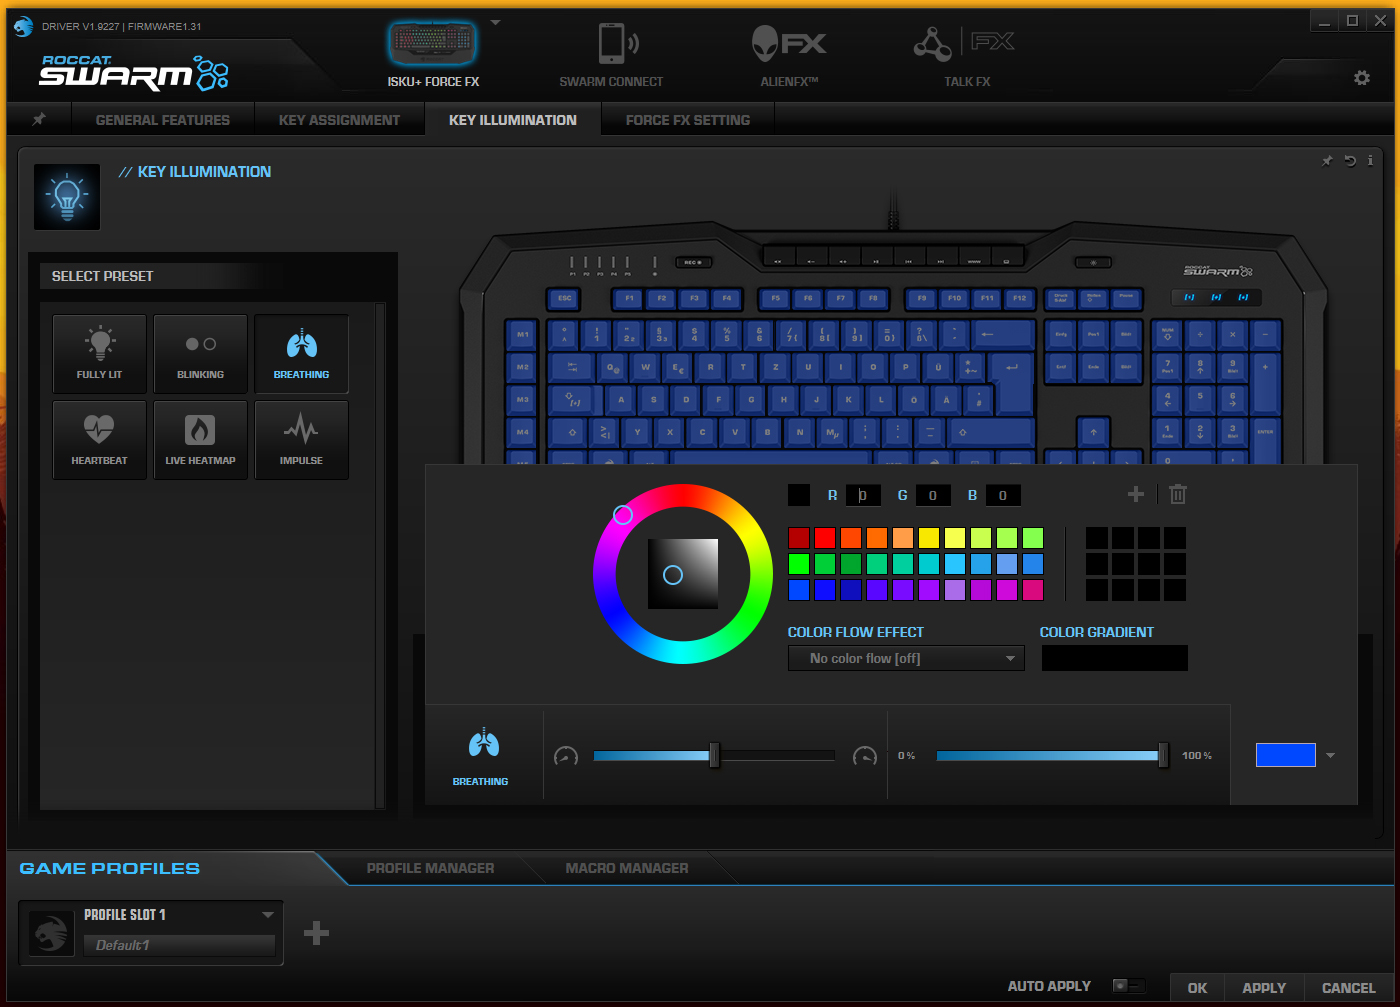
Task: Click the blue current color preview box
Action: tap(1285, 755)
